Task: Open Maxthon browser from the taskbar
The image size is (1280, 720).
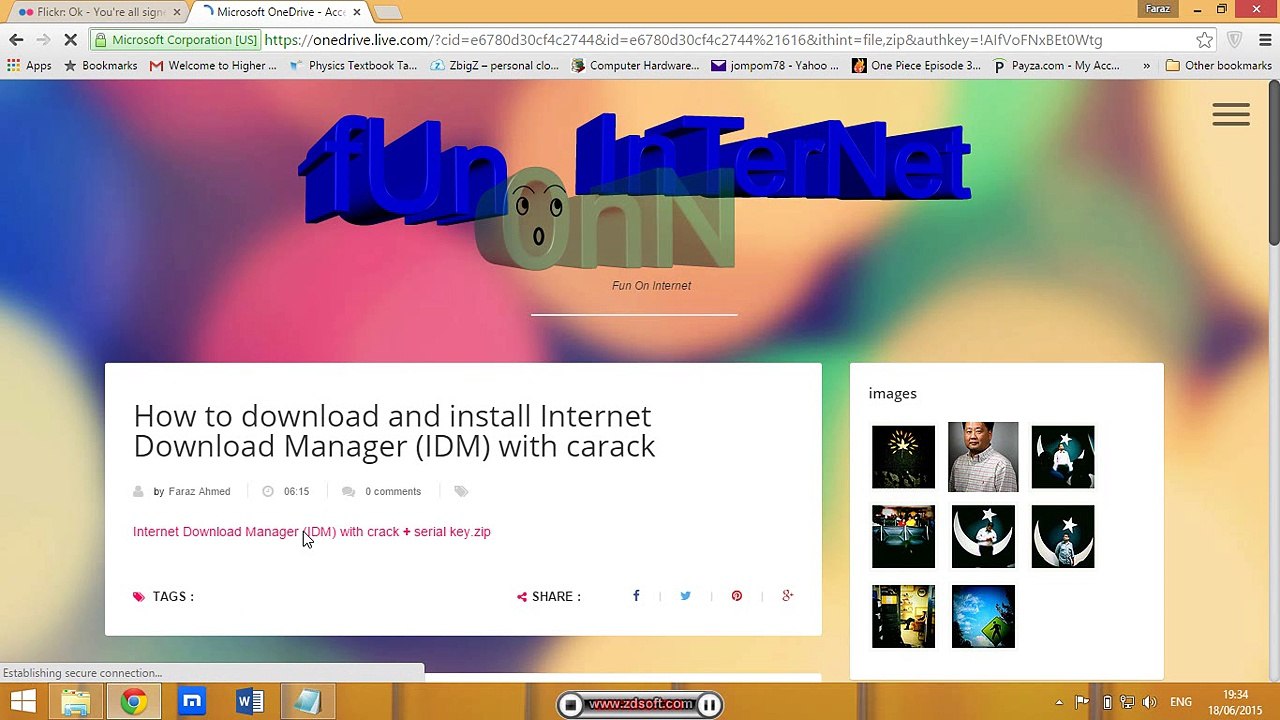Action: [x=191, y=702]
